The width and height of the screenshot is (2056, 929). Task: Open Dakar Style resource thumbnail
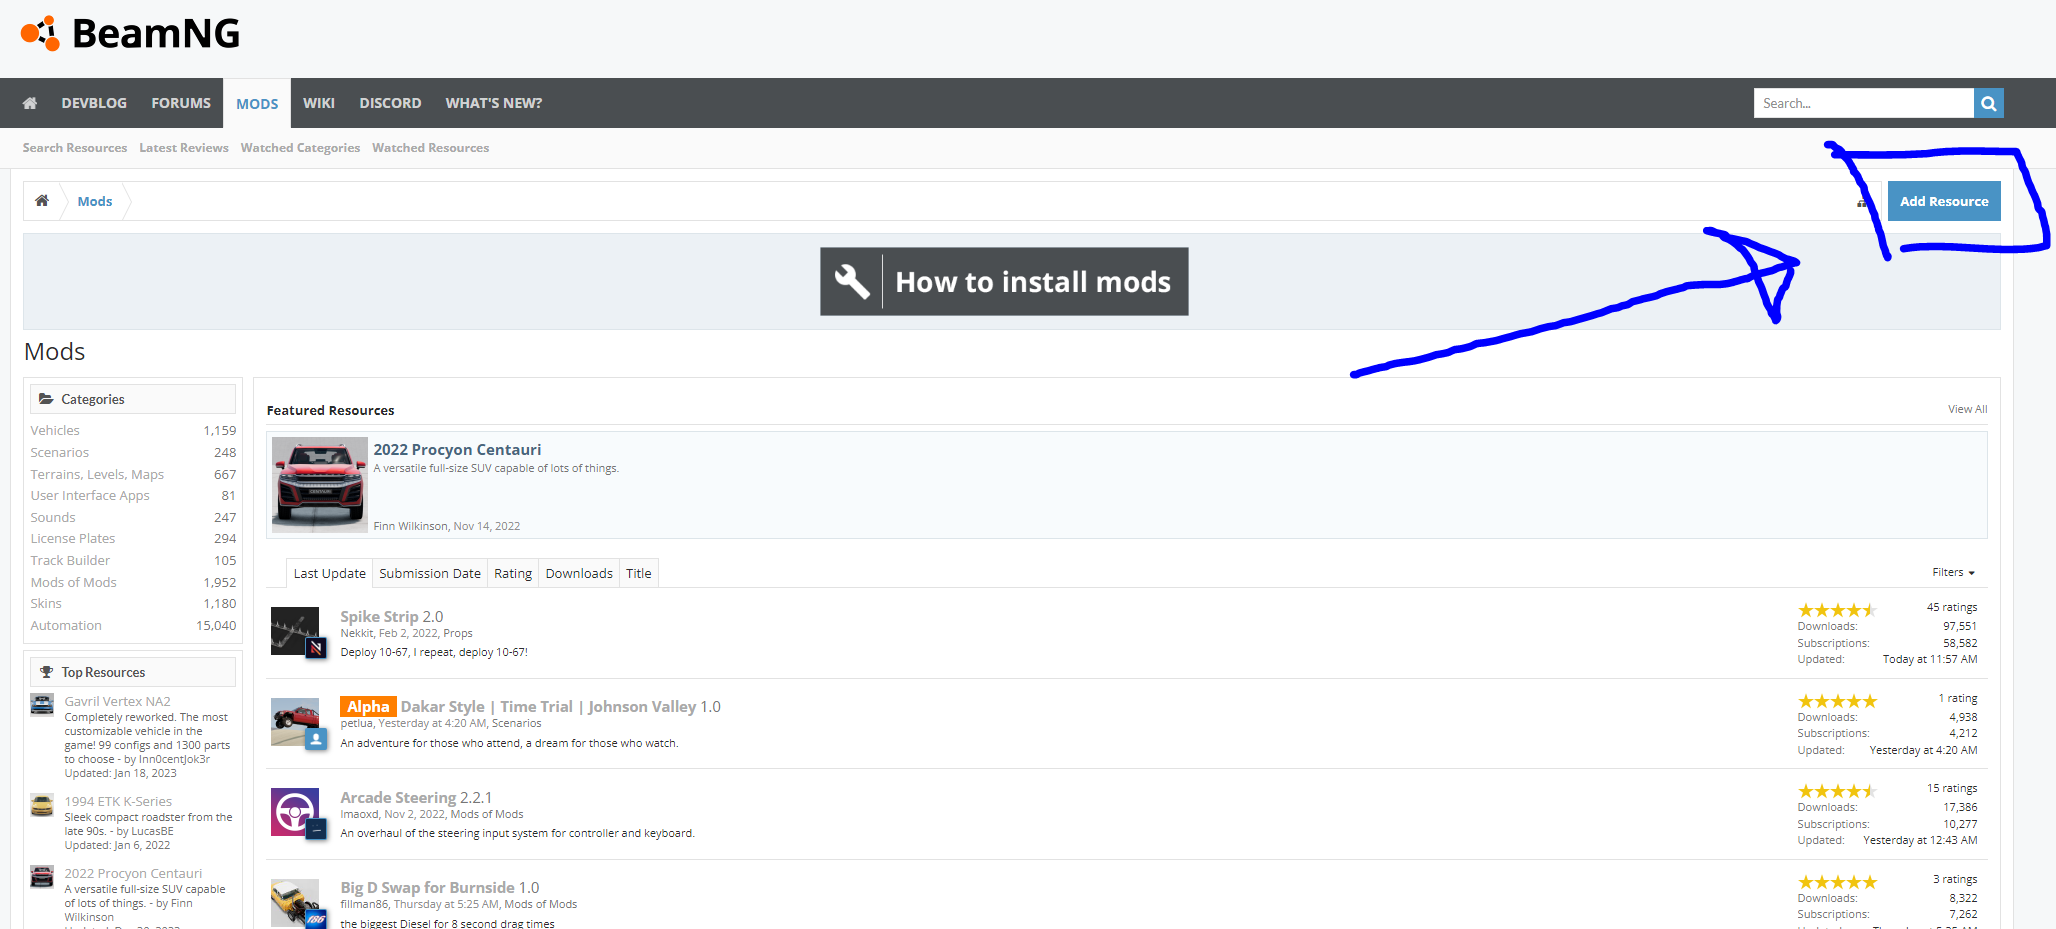295,722
